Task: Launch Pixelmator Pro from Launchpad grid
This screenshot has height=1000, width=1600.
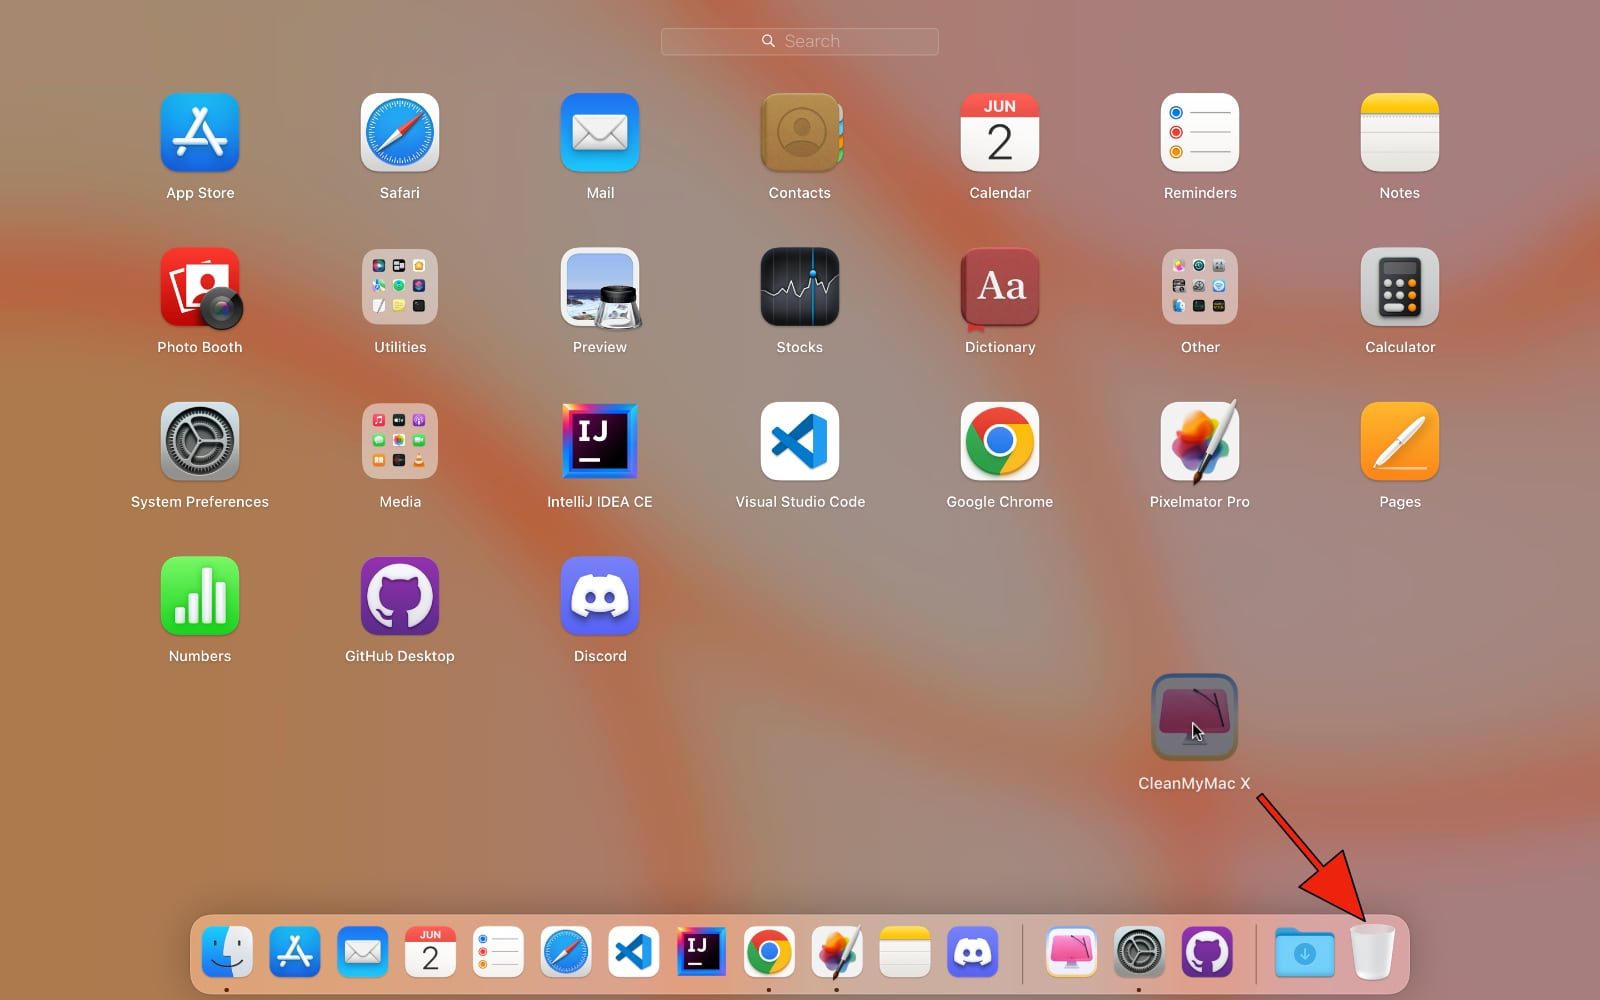Action: [x=1200, y=442]
